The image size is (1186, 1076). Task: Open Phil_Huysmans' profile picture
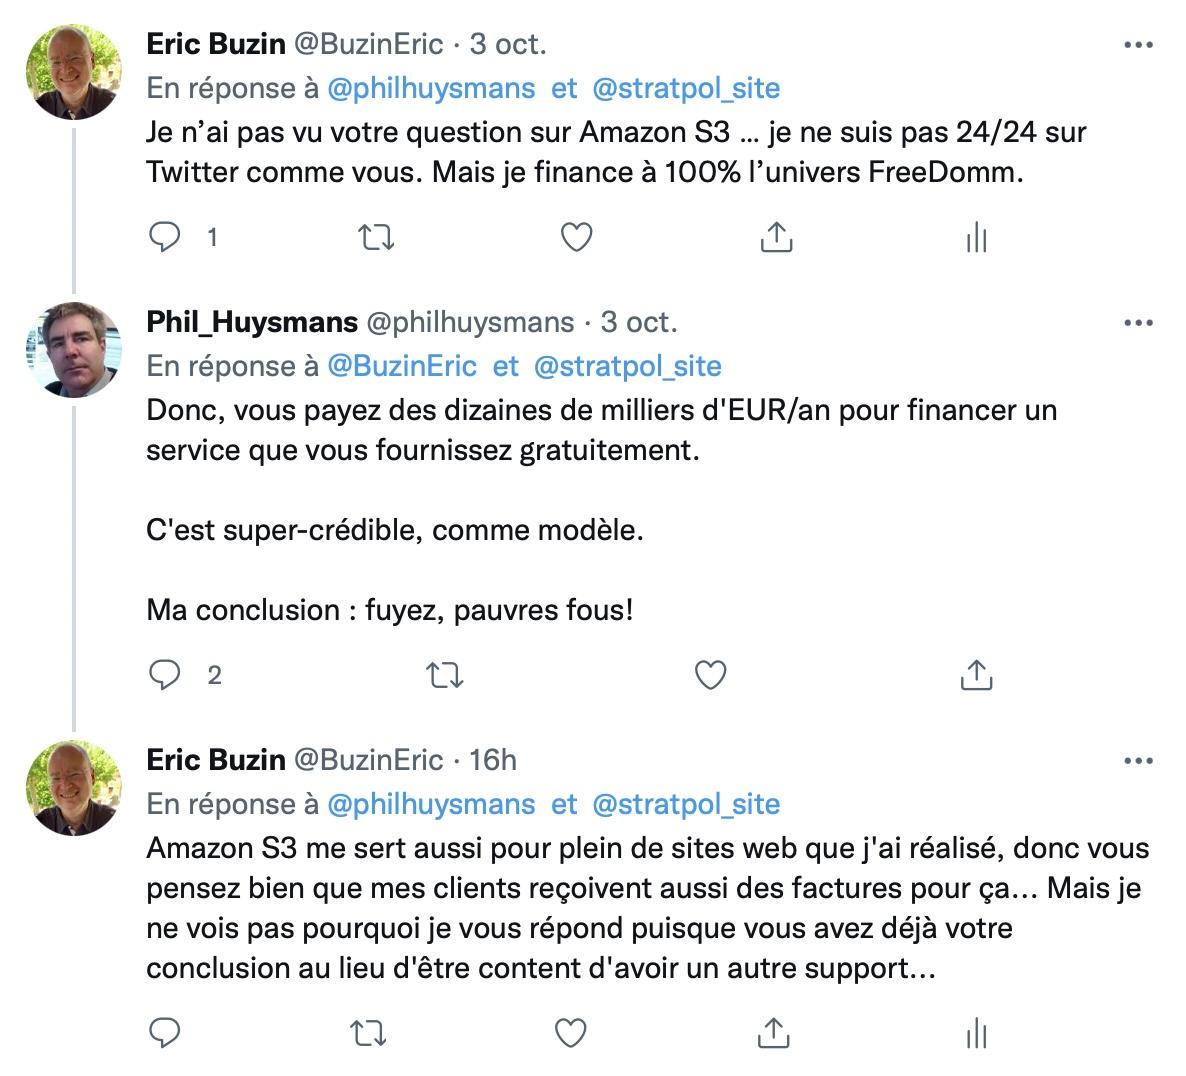coord(73,349)
